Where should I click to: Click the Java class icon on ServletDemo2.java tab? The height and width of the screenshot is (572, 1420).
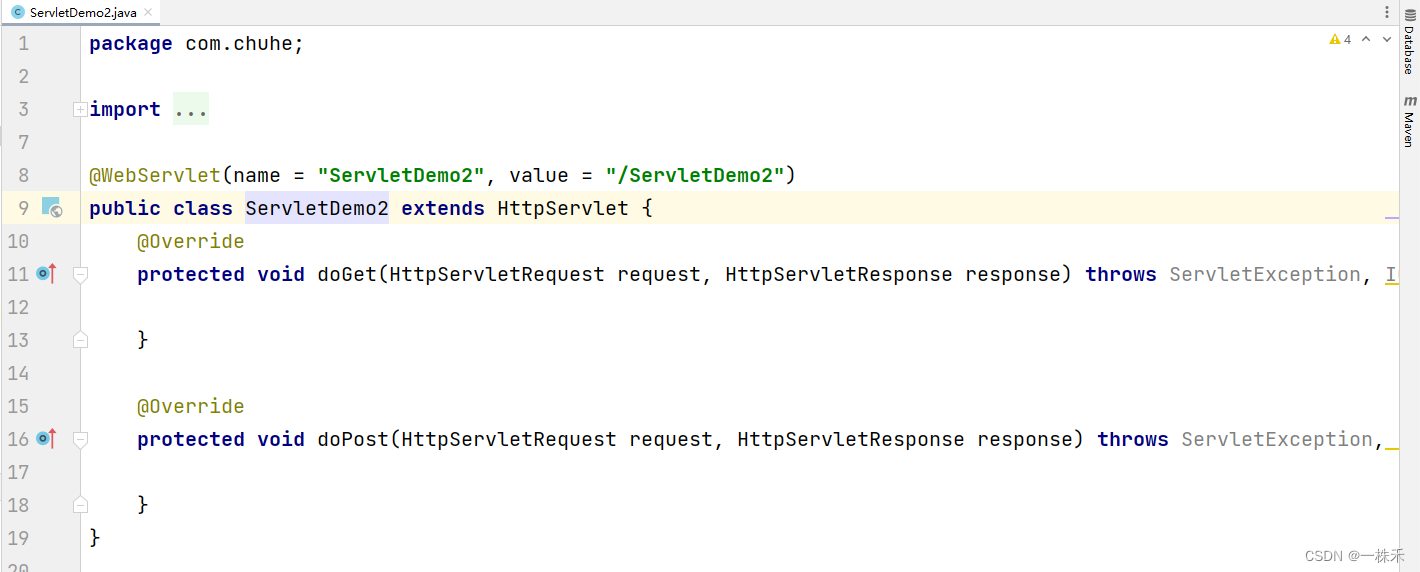(18, 12)
